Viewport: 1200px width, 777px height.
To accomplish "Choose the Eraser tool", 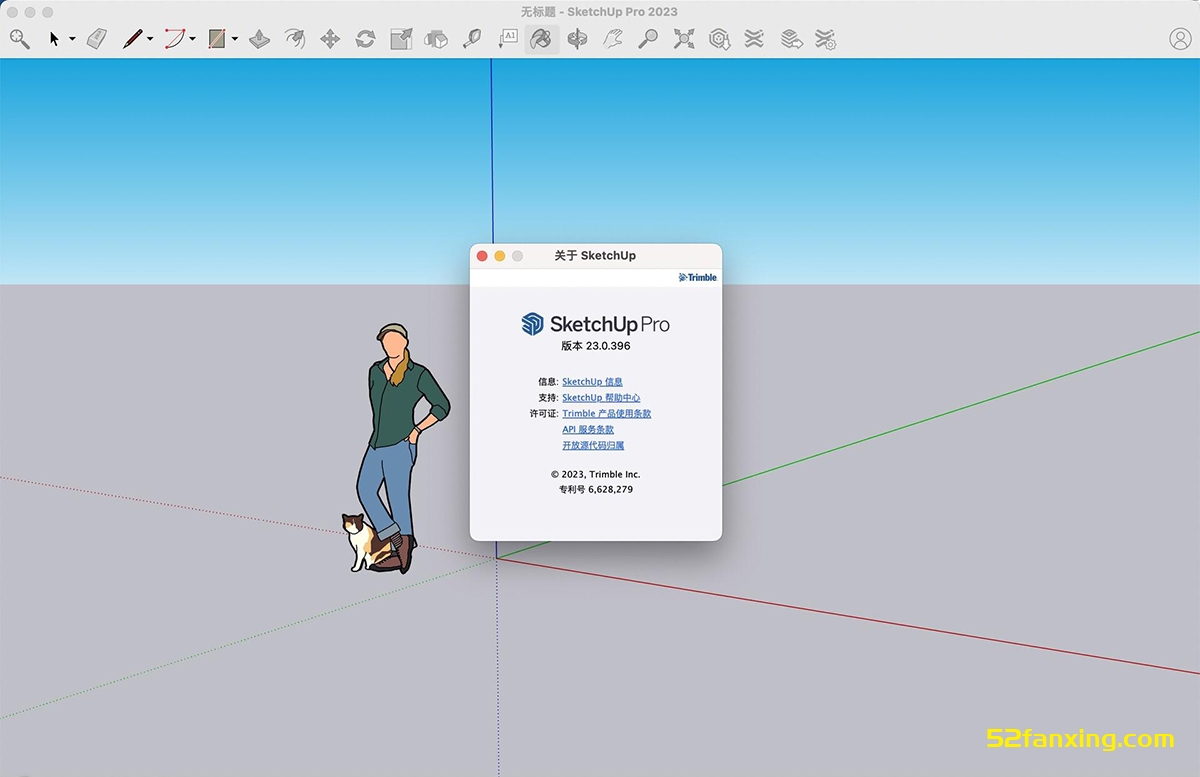I will [x=97, y=39].
